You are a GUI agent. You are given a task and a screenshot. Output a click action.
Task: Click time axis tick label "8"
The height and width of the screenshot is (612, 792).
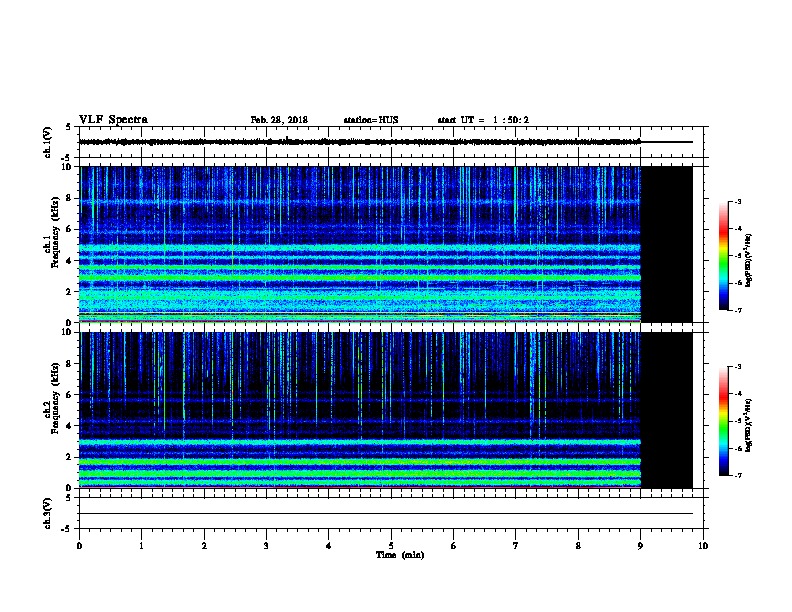click(x=578, y=546)
